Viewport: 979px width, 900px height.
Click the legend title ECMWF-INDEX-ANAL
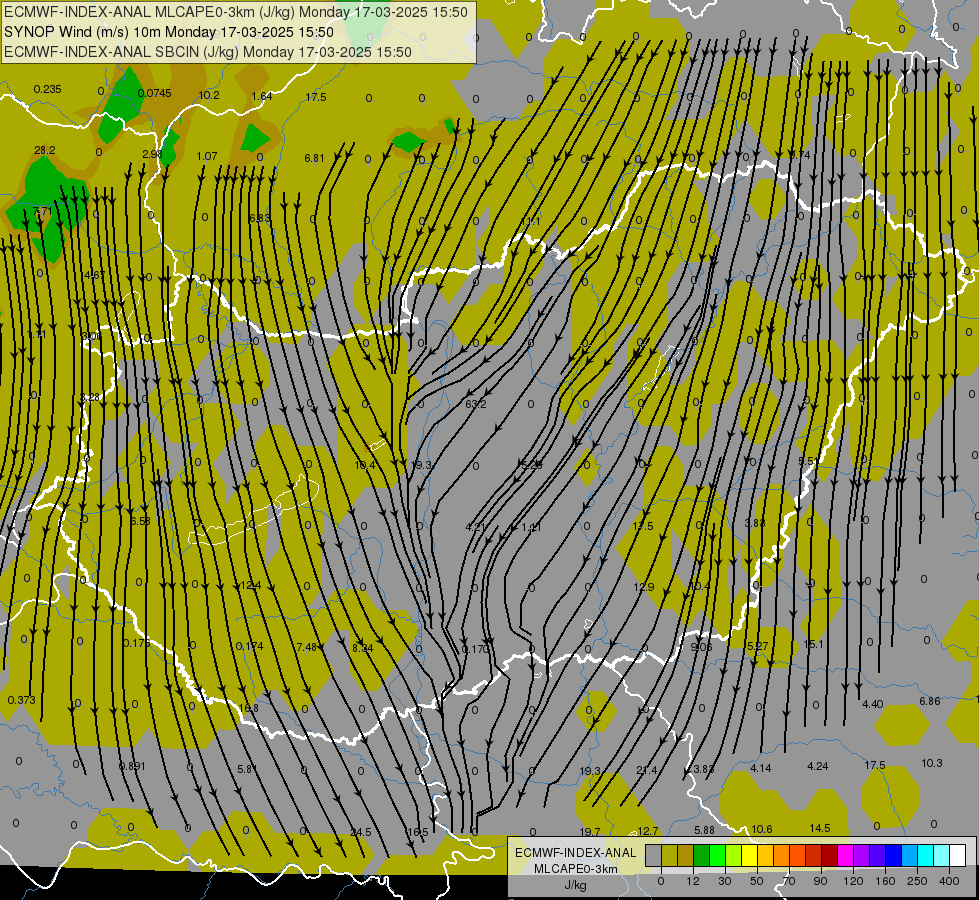pyautogui.click(x=575, y=853)
